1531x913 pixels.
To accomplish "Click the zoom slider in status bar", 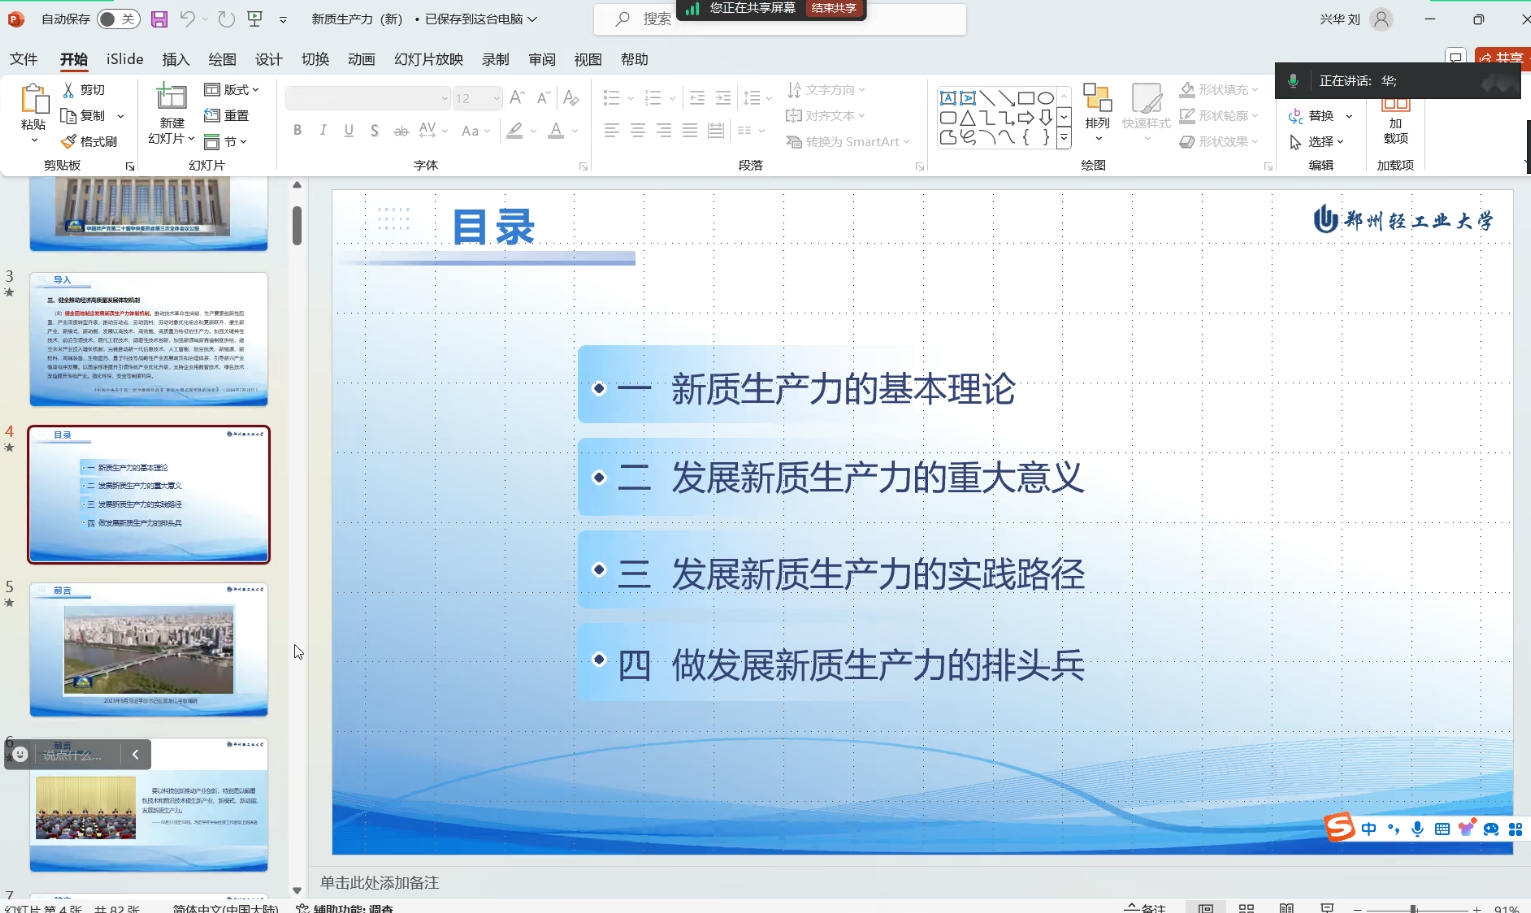I will 1414,908.
